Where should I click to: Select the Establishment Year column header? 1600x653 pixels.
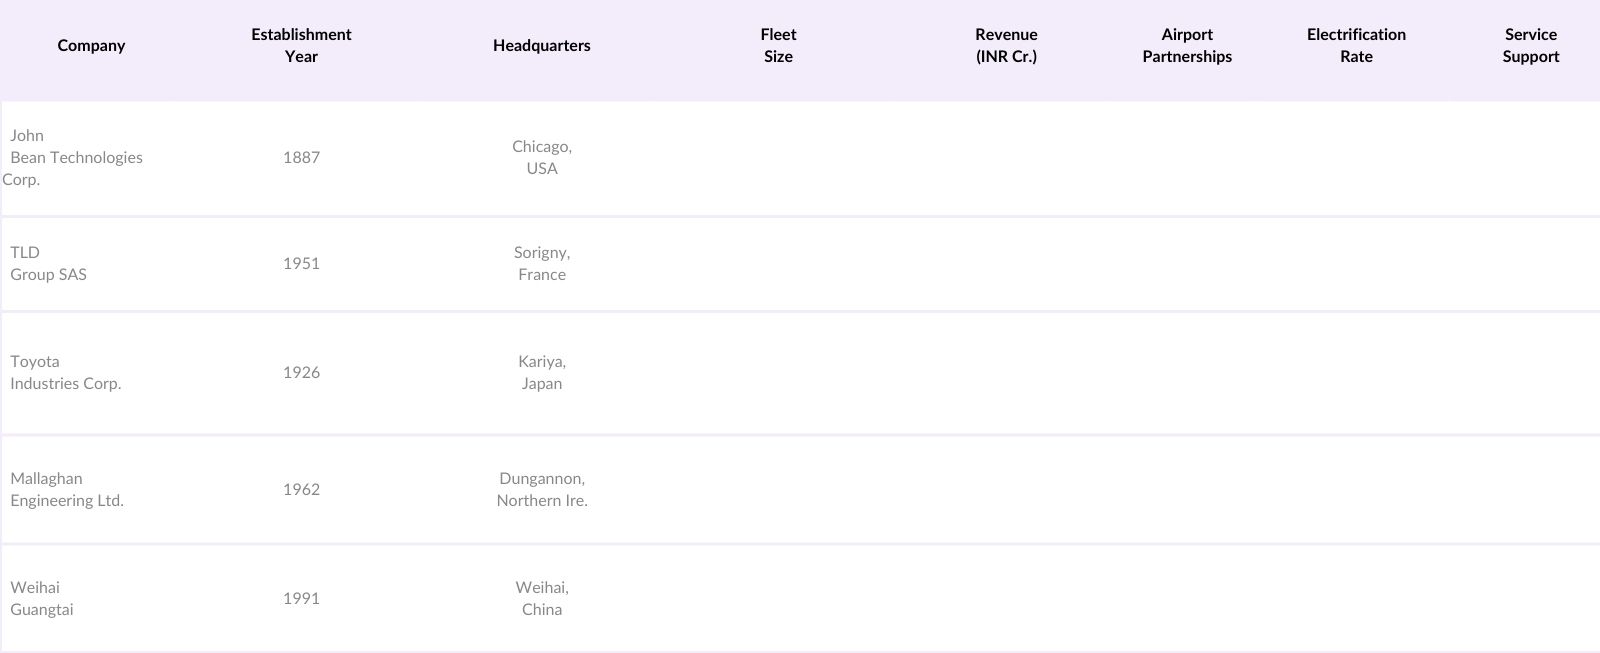tap(301, 45)
